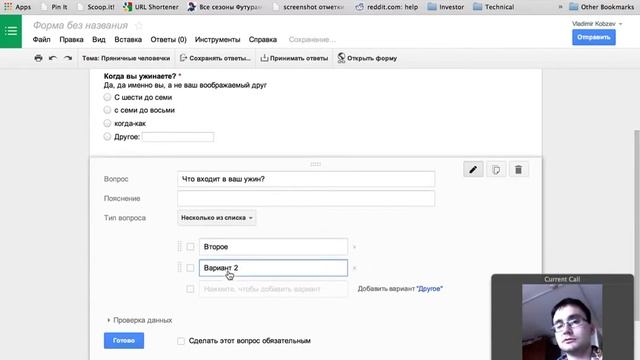The image size is (640, 360).
Task: Click the "Второе" option text field
Action: (x=273, y=247)
